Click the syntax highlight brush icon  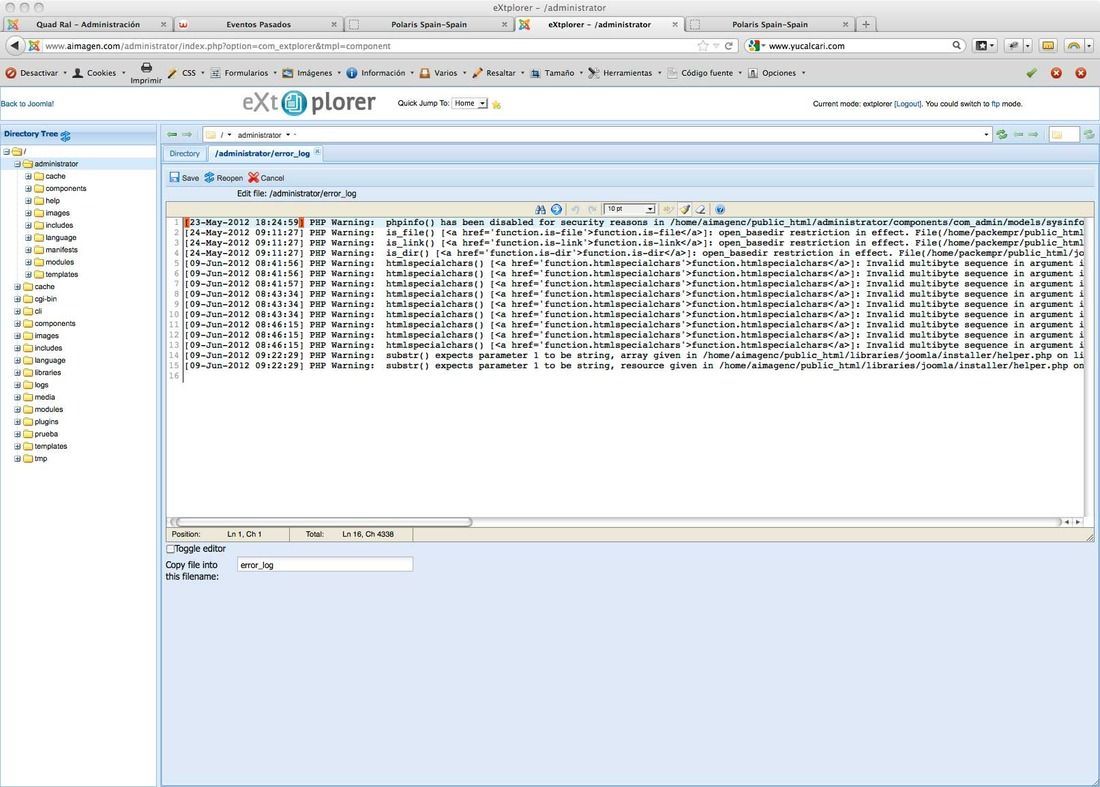click(x=685, y=209)
